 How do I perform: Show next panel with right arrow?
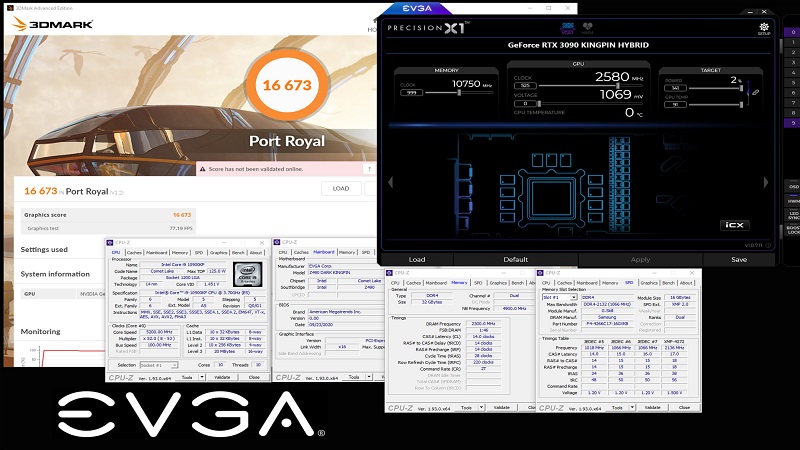tap(765, 182)
